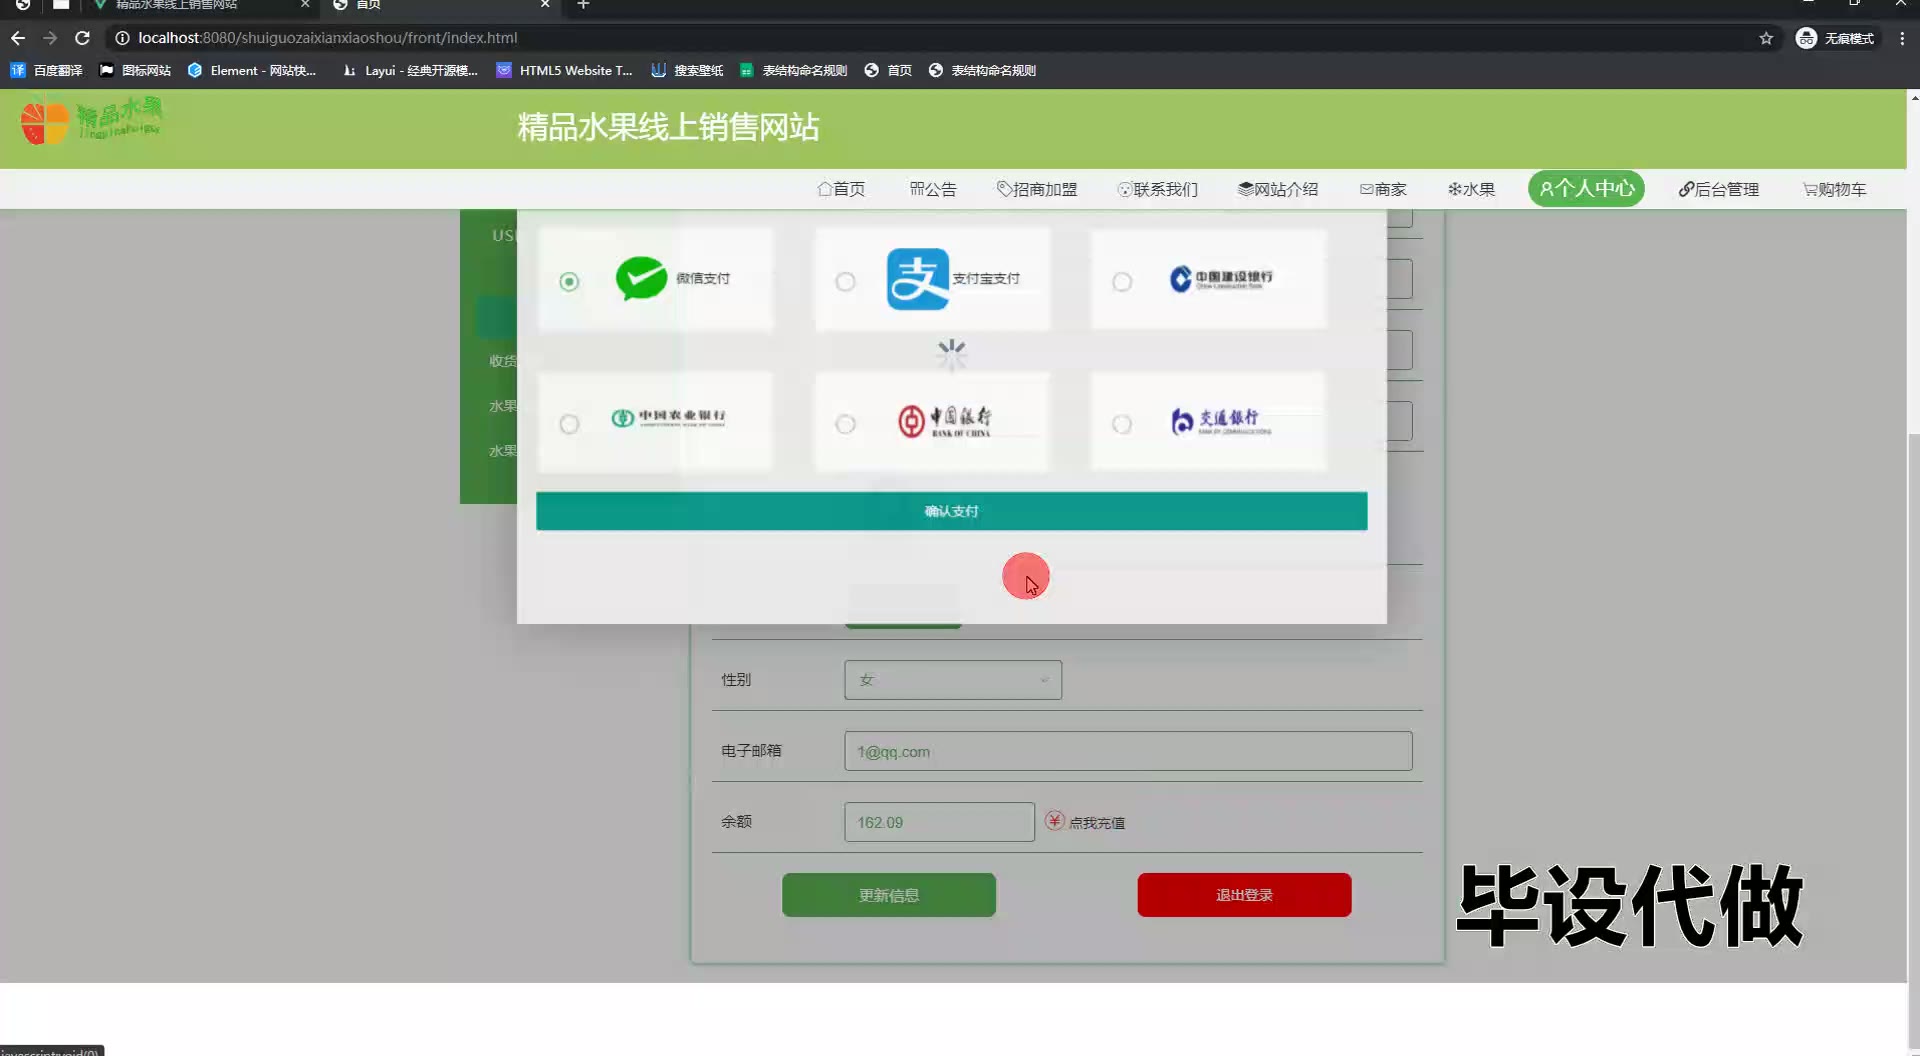Close the 首页 browser tab
Screen dimensions: 1920x1056
pyautogui.click(x=545, y=5)
